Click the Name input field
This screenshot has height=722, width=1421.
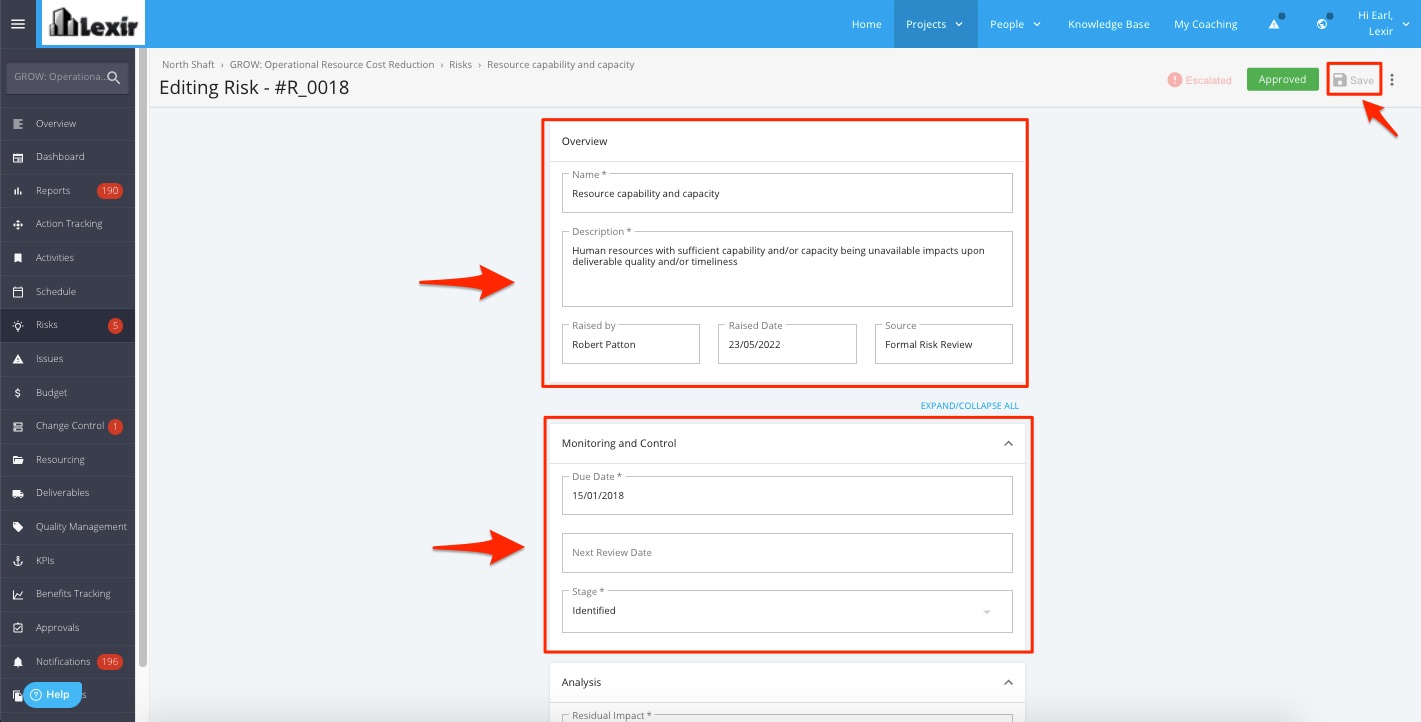tap(787, 193)
